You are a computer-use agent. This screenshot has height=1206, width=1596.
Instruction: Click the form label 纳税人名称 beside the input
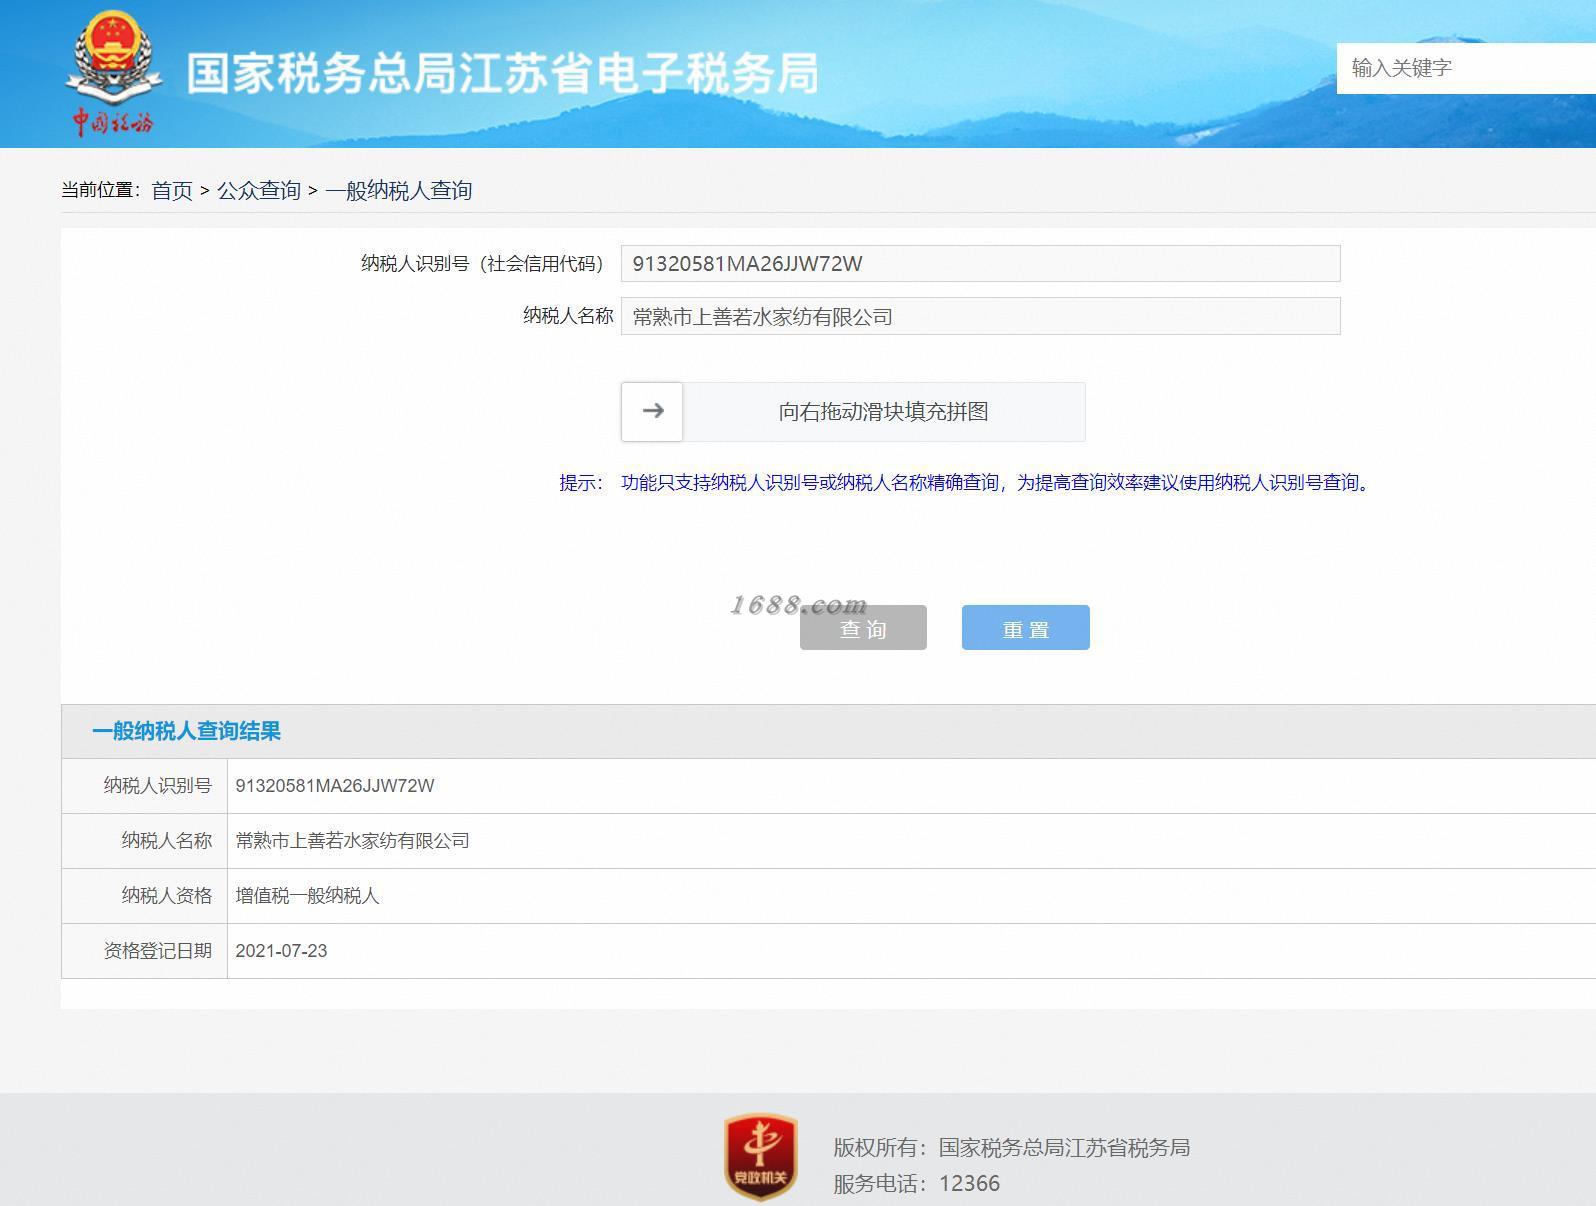click(x=568, y=316)
